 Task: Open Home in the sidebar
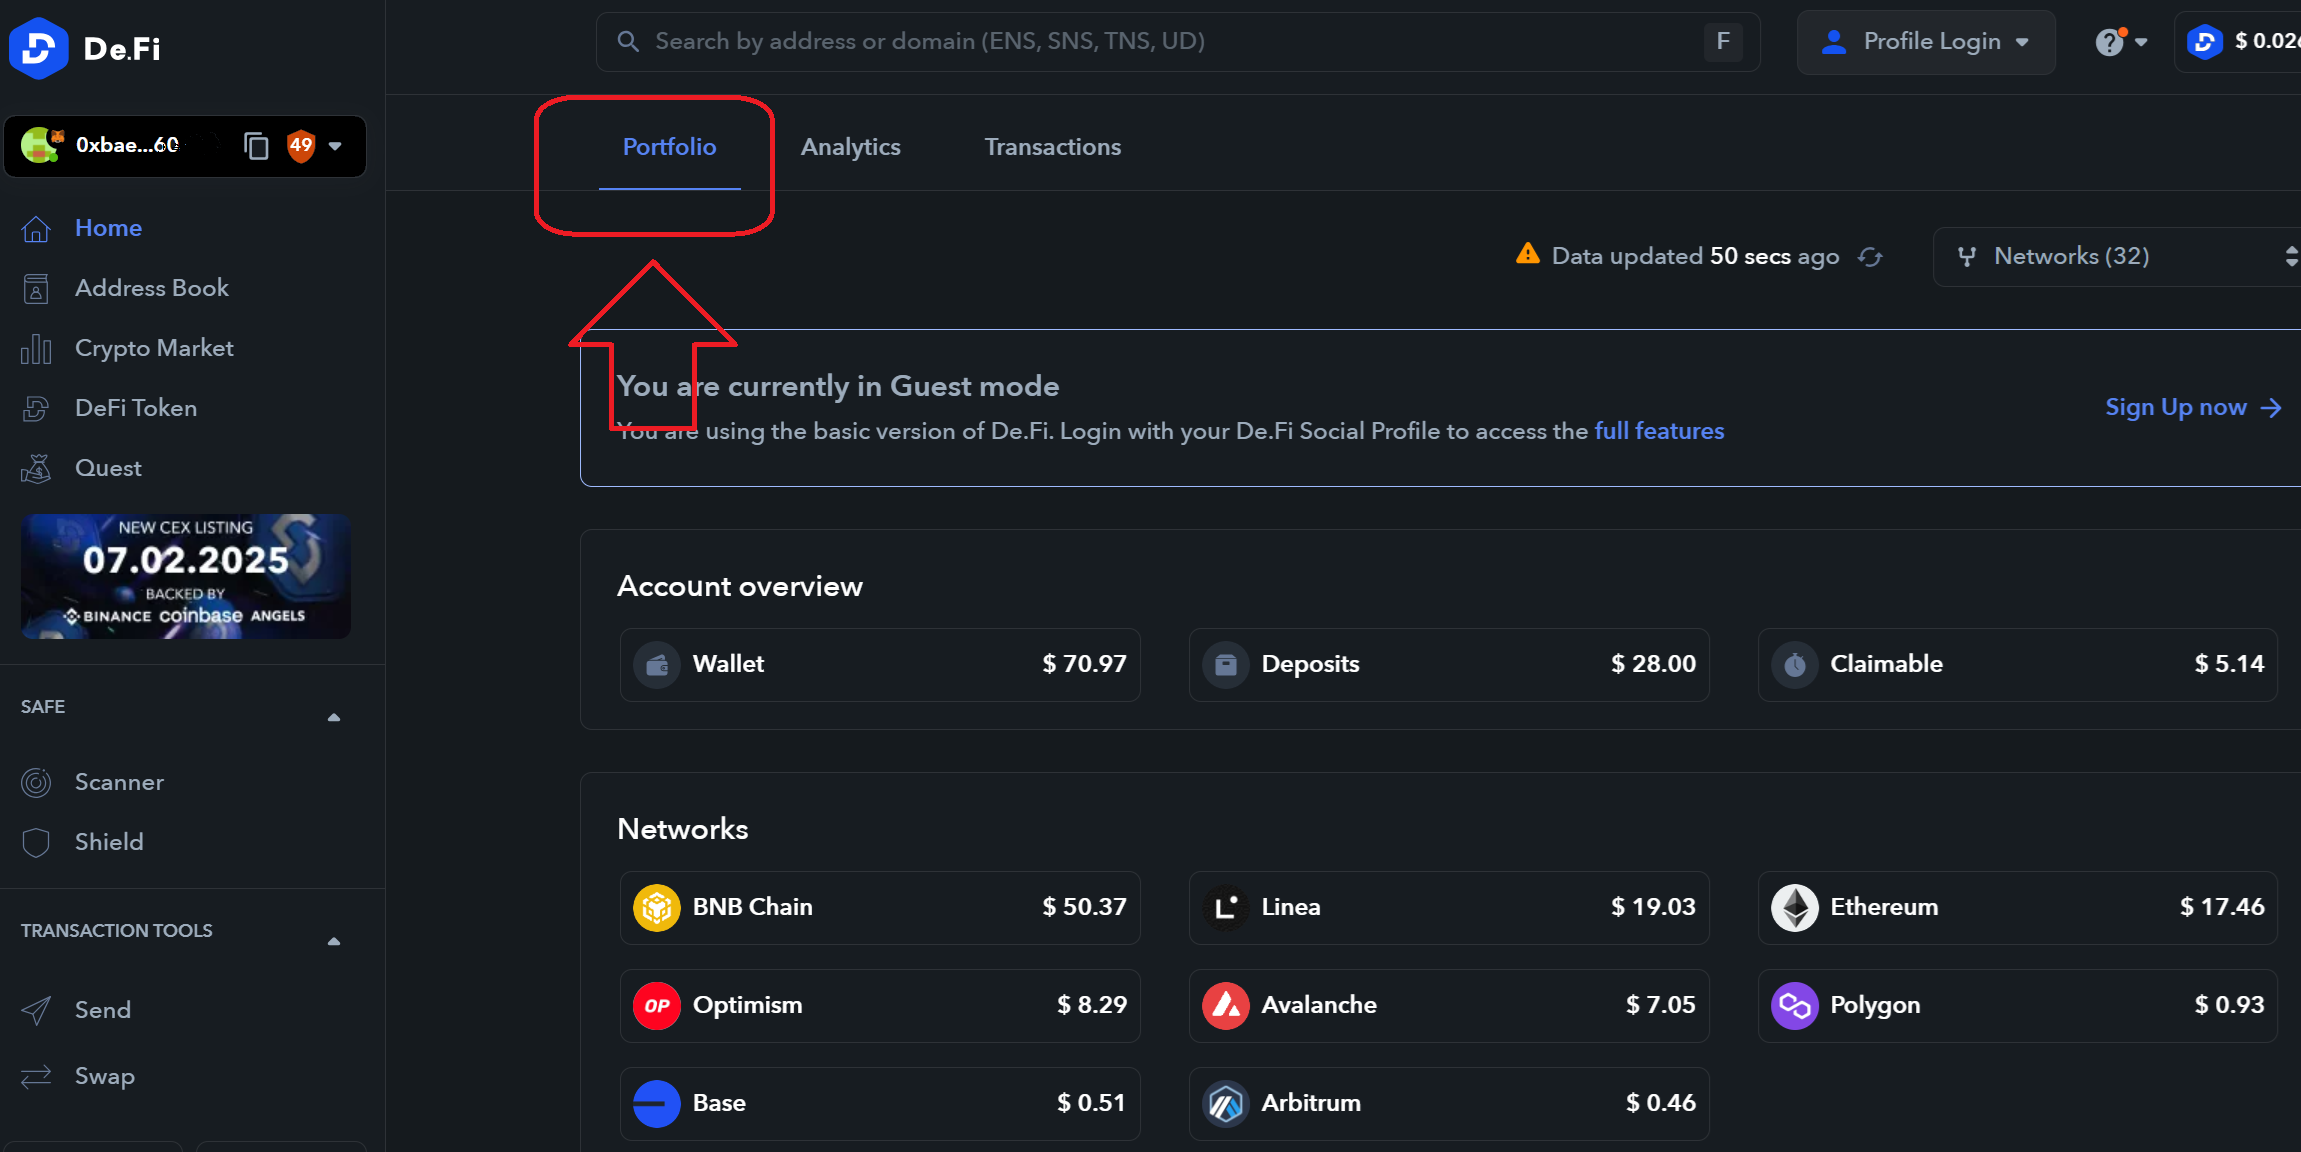(x=108, y=228)
